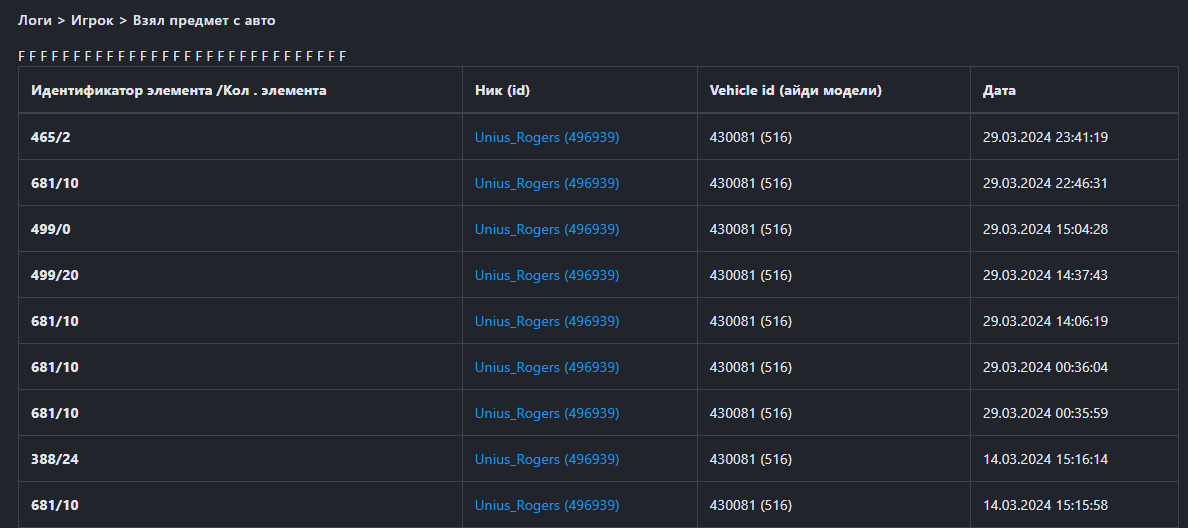
Task: Click the "Ник (id)" column header
Action: [502, 90]
